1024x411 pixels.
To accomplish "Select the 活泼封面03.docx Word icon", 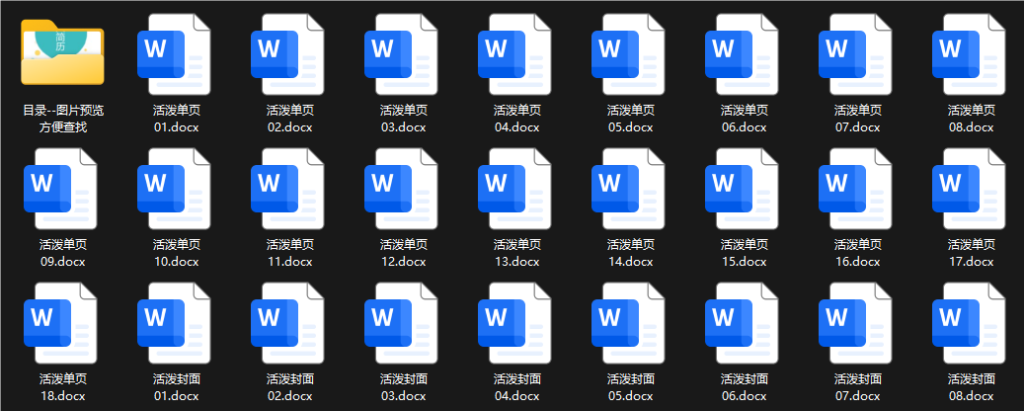I will tap(401, 323).
